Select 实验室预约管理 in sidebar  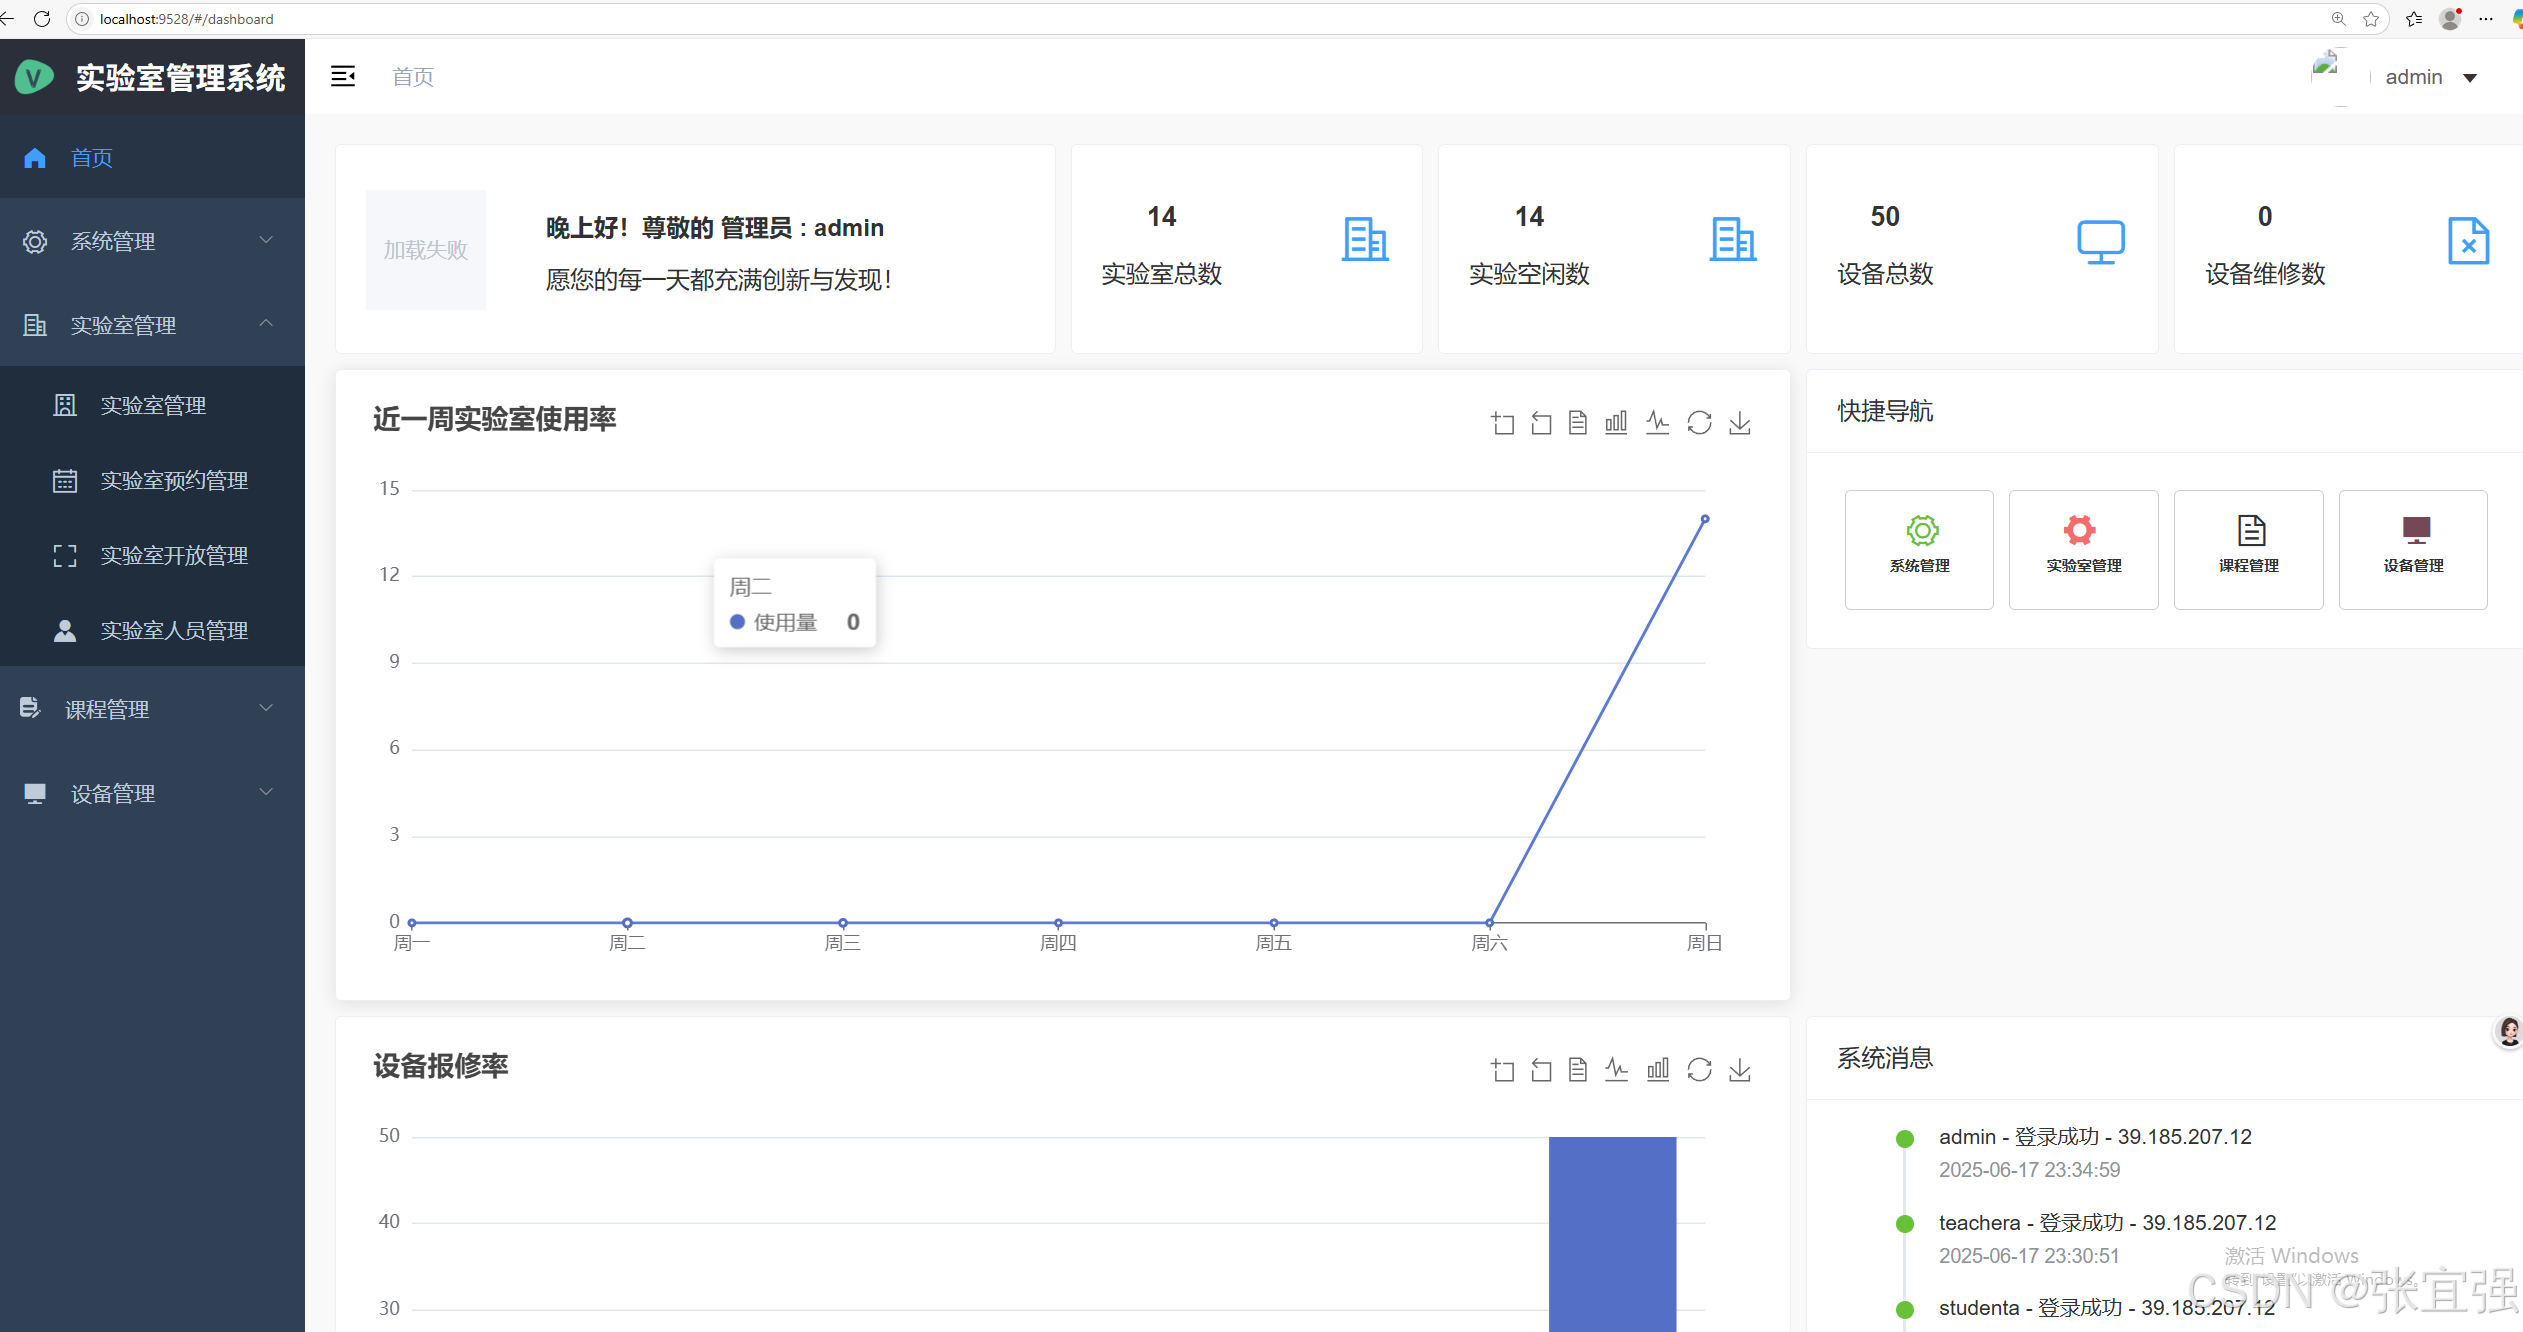coord(174,481)
